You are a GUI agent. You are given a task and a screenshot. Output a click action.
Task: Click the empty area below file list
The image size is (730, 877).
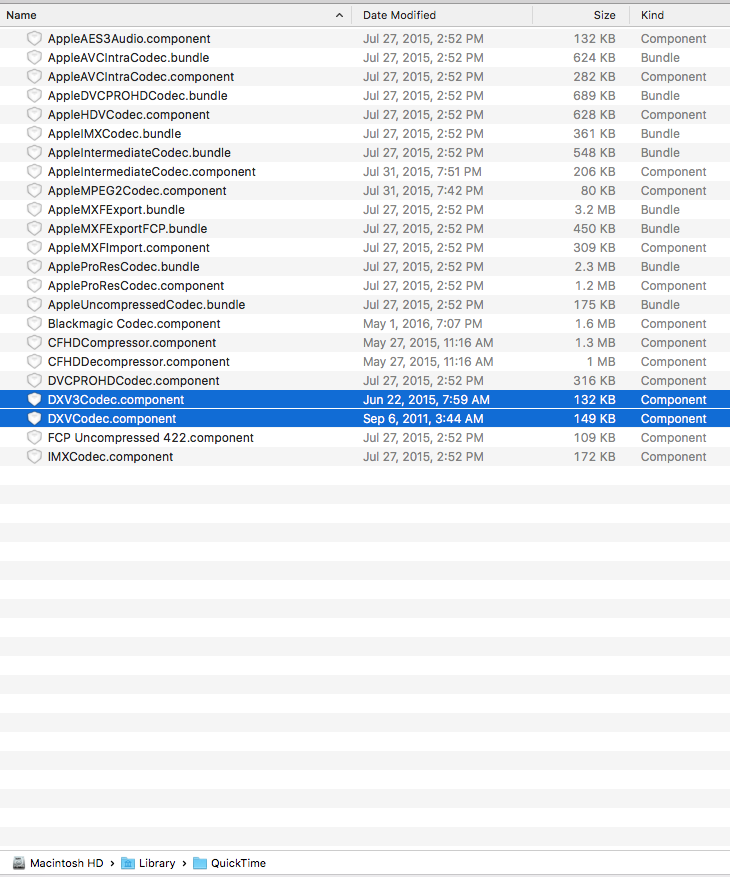[365, 650]
